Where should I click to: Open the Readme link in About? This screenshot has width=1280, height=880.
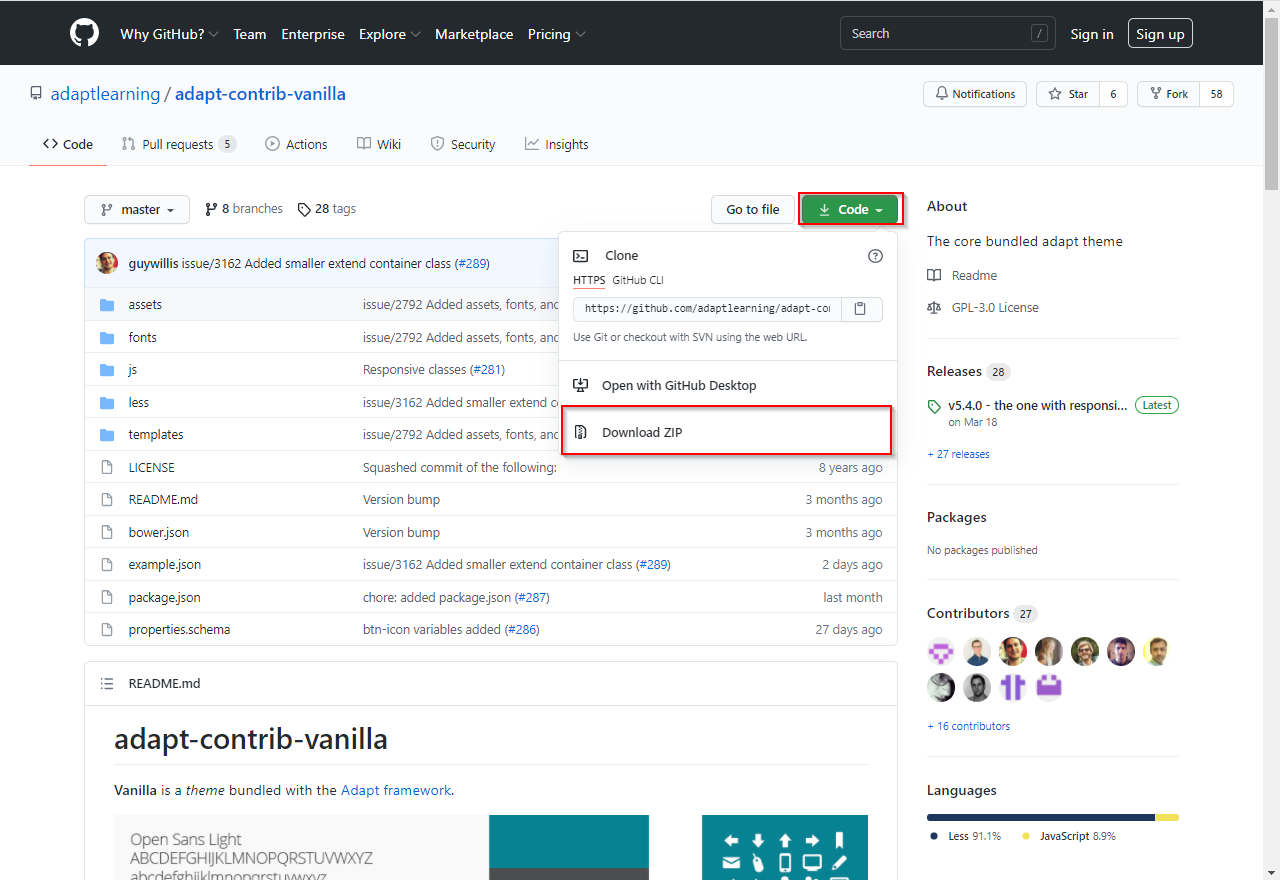pyautogui.click(x=962, y=275)
